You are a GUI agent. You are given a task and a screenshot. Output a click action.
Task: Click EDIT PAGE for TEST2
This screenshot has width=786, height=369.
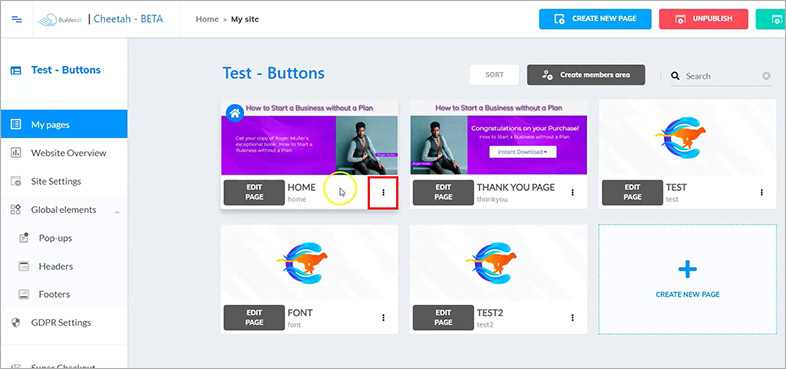(x=443, y=318)
